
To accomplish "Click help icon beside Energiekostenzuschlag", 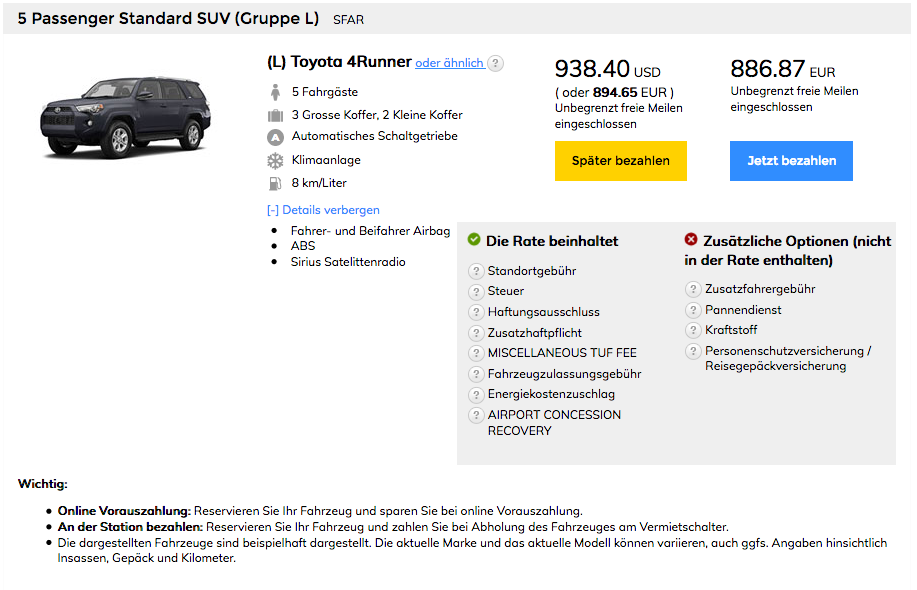I will click(476, 394).
